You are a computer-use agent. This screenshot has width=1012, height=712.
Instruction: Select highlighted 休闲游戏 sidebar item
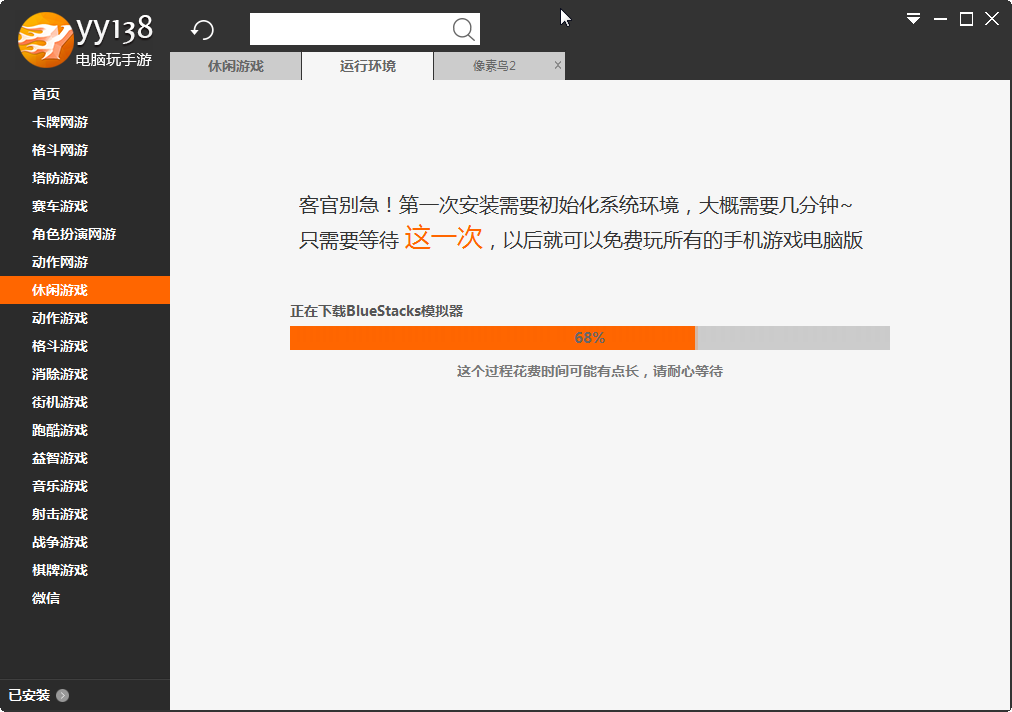pos(85,290)
